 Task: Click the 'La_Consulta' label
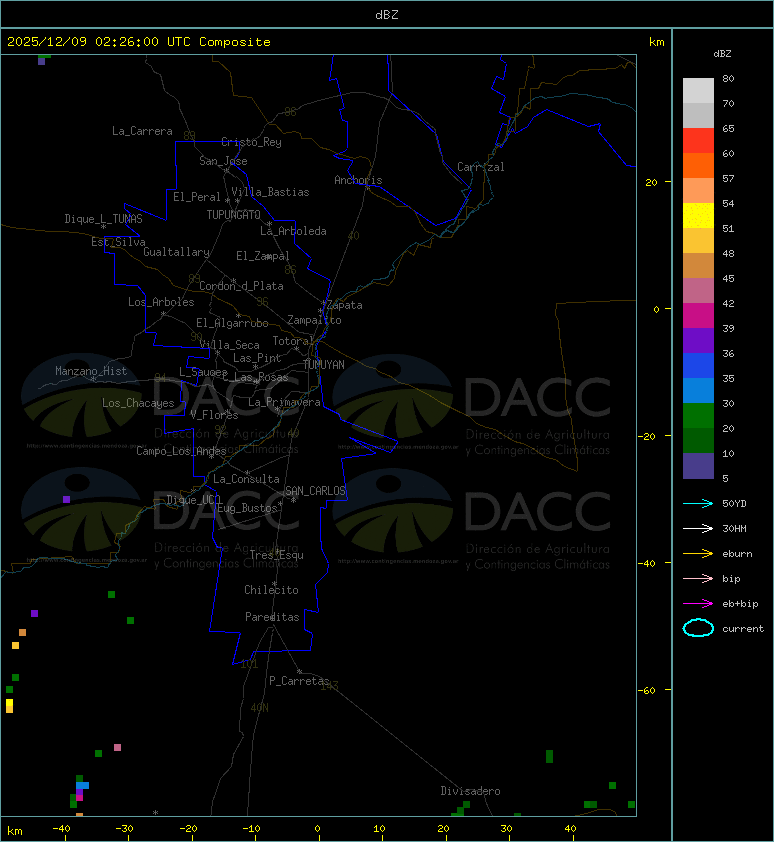tap(247, 479)
